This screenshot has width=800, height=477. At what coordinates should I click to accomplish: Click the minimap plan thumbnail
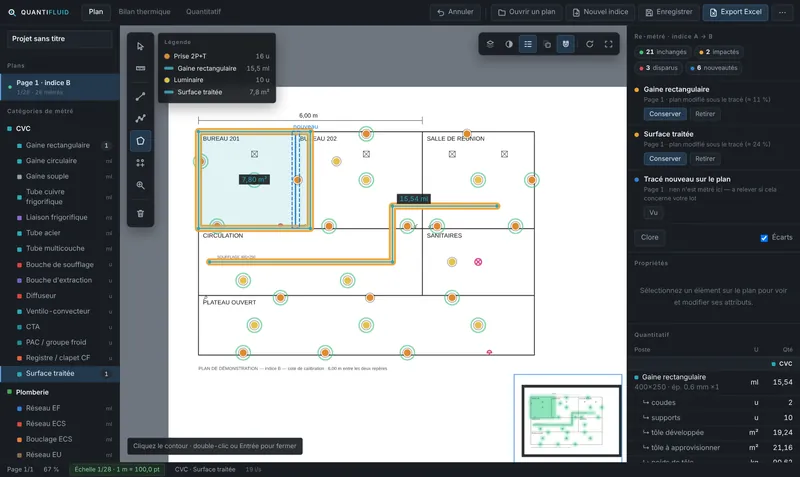[x=571, y=421]
